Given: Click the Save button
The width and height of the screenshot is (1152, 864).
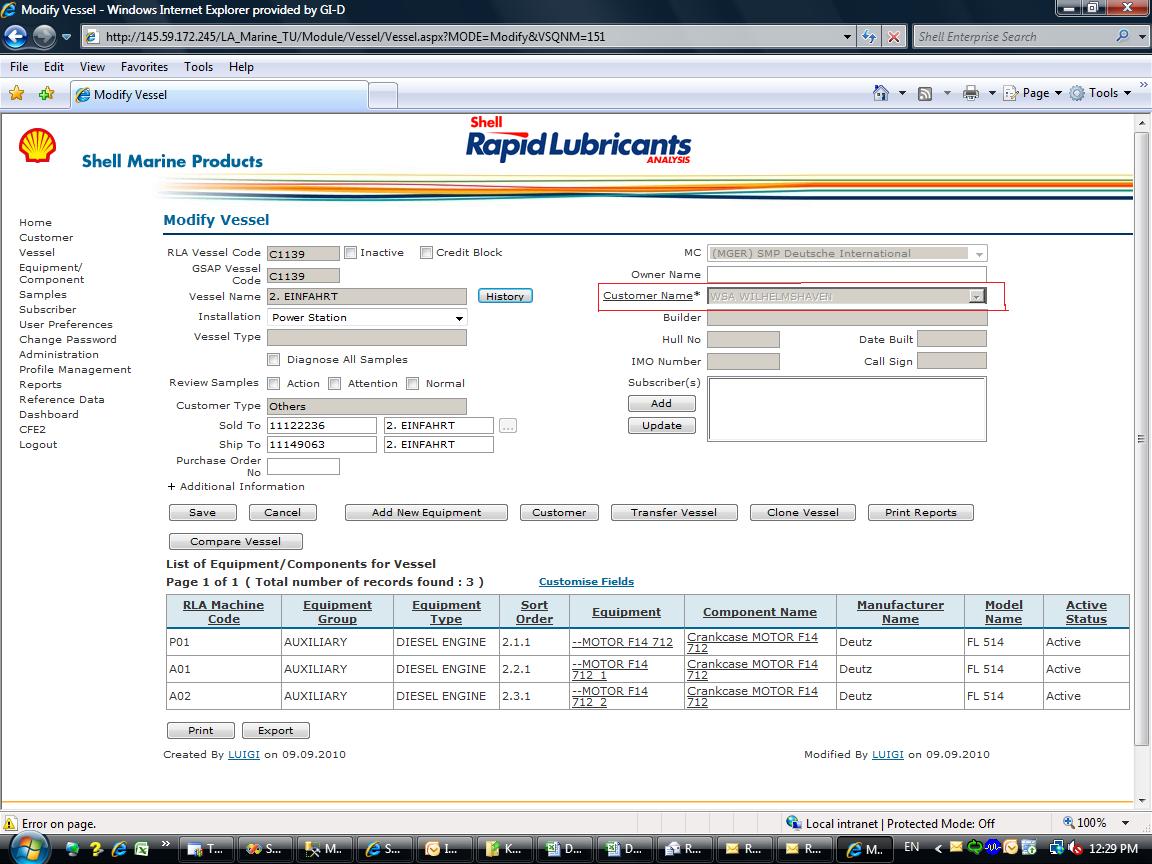Looking at the screenshot, I should pos(203,513).
